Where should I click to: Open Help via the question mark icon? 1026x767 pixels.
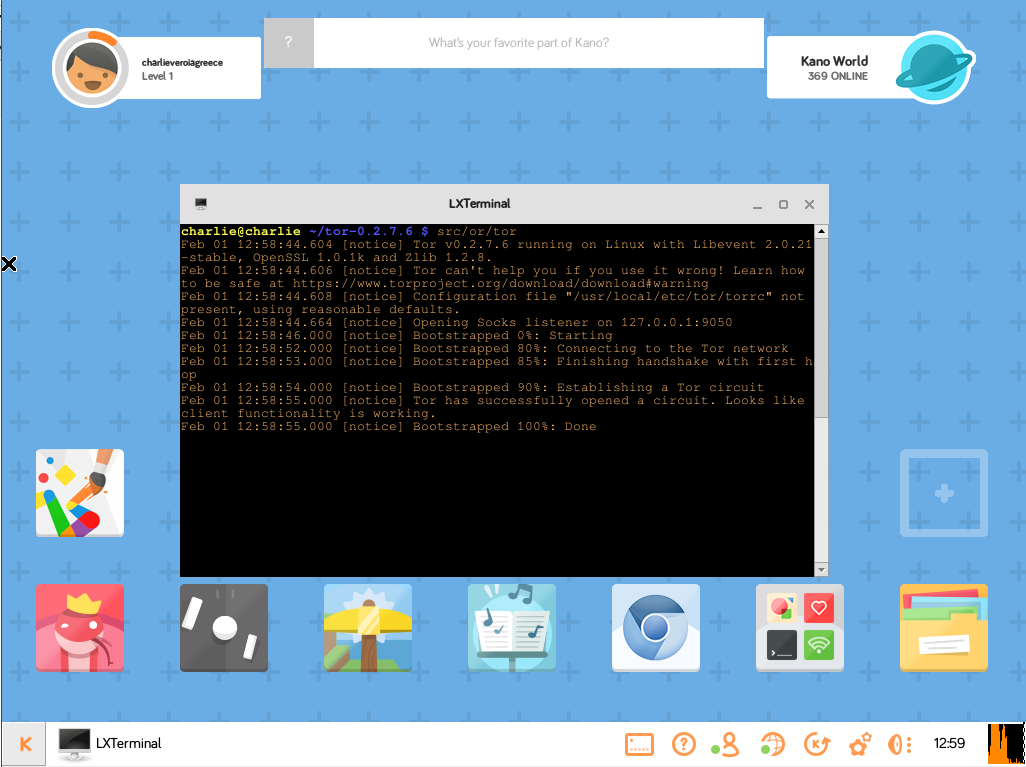[684, 744]
